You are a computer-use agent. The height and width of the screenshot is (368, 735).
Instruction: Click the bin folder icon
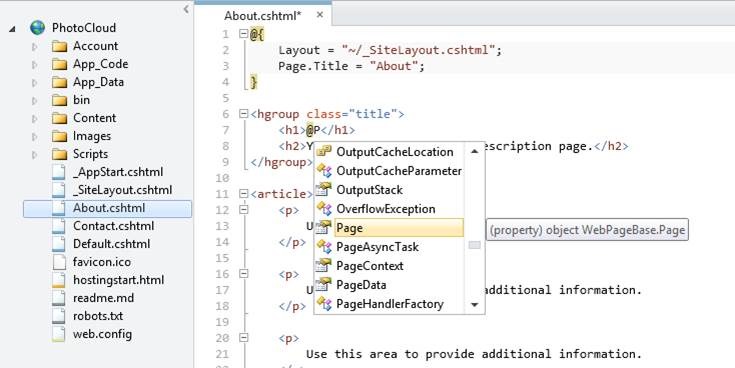click(x=60, y=100)
